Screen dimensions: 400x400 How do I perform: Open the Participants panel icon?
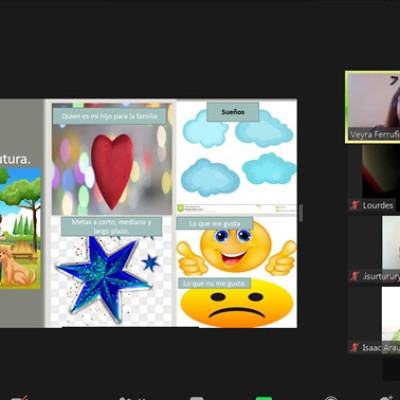pos(129,398)
